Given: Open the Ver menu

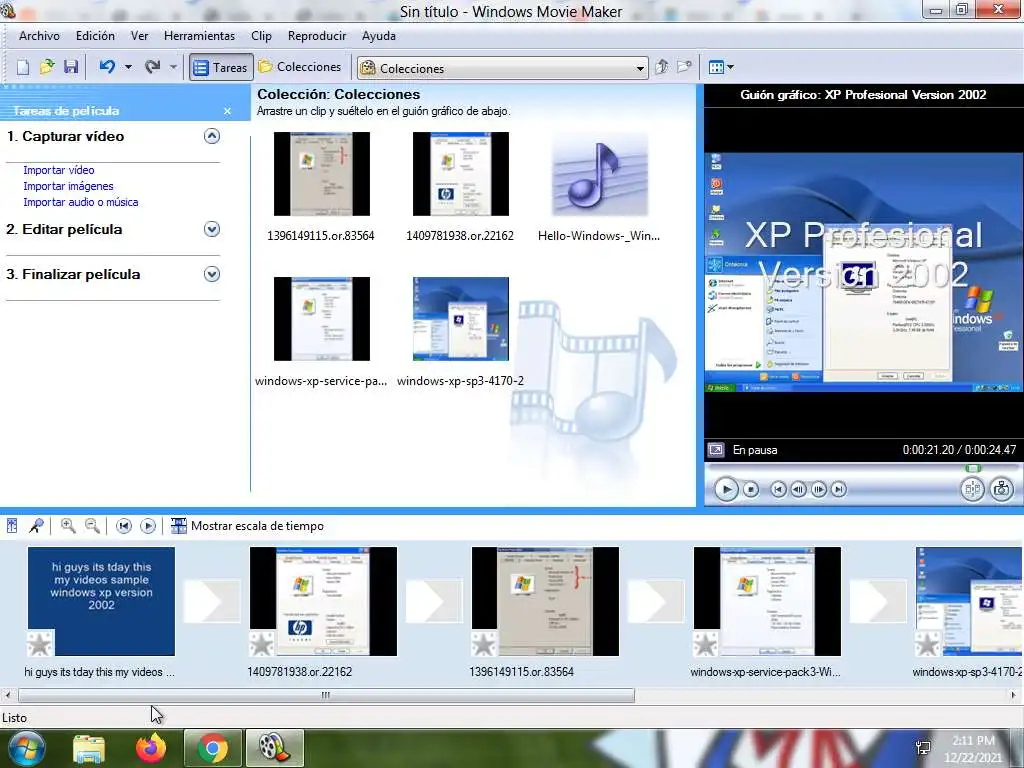Looking at the screenshot, I should click(139, 36).
